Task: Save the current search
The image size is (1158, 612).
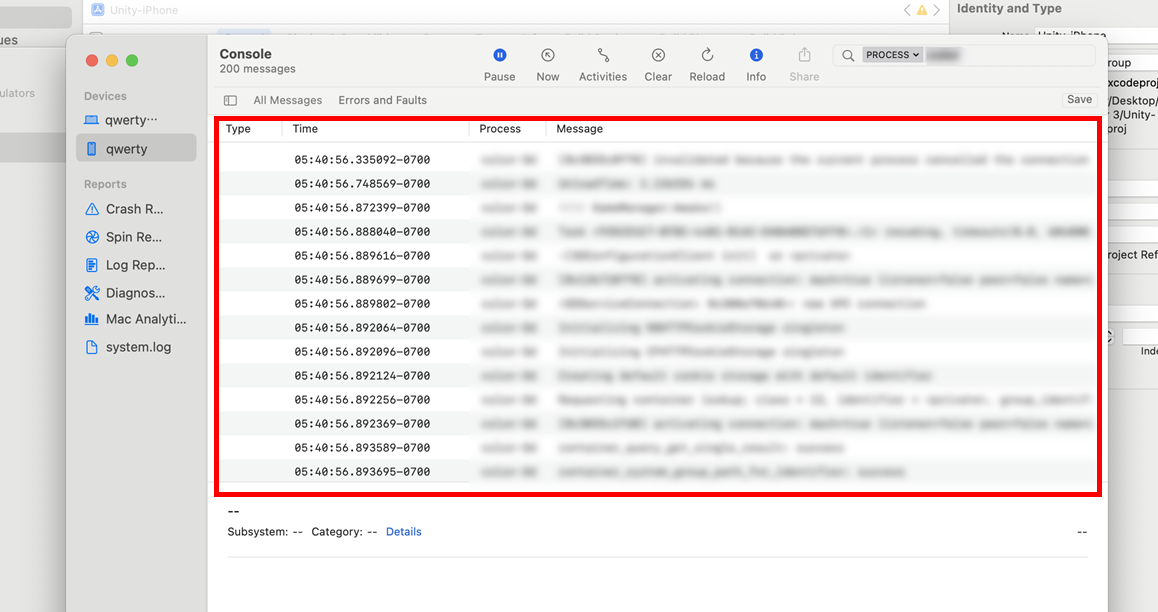Action: pyautogui.click(x=1079, y=100)
